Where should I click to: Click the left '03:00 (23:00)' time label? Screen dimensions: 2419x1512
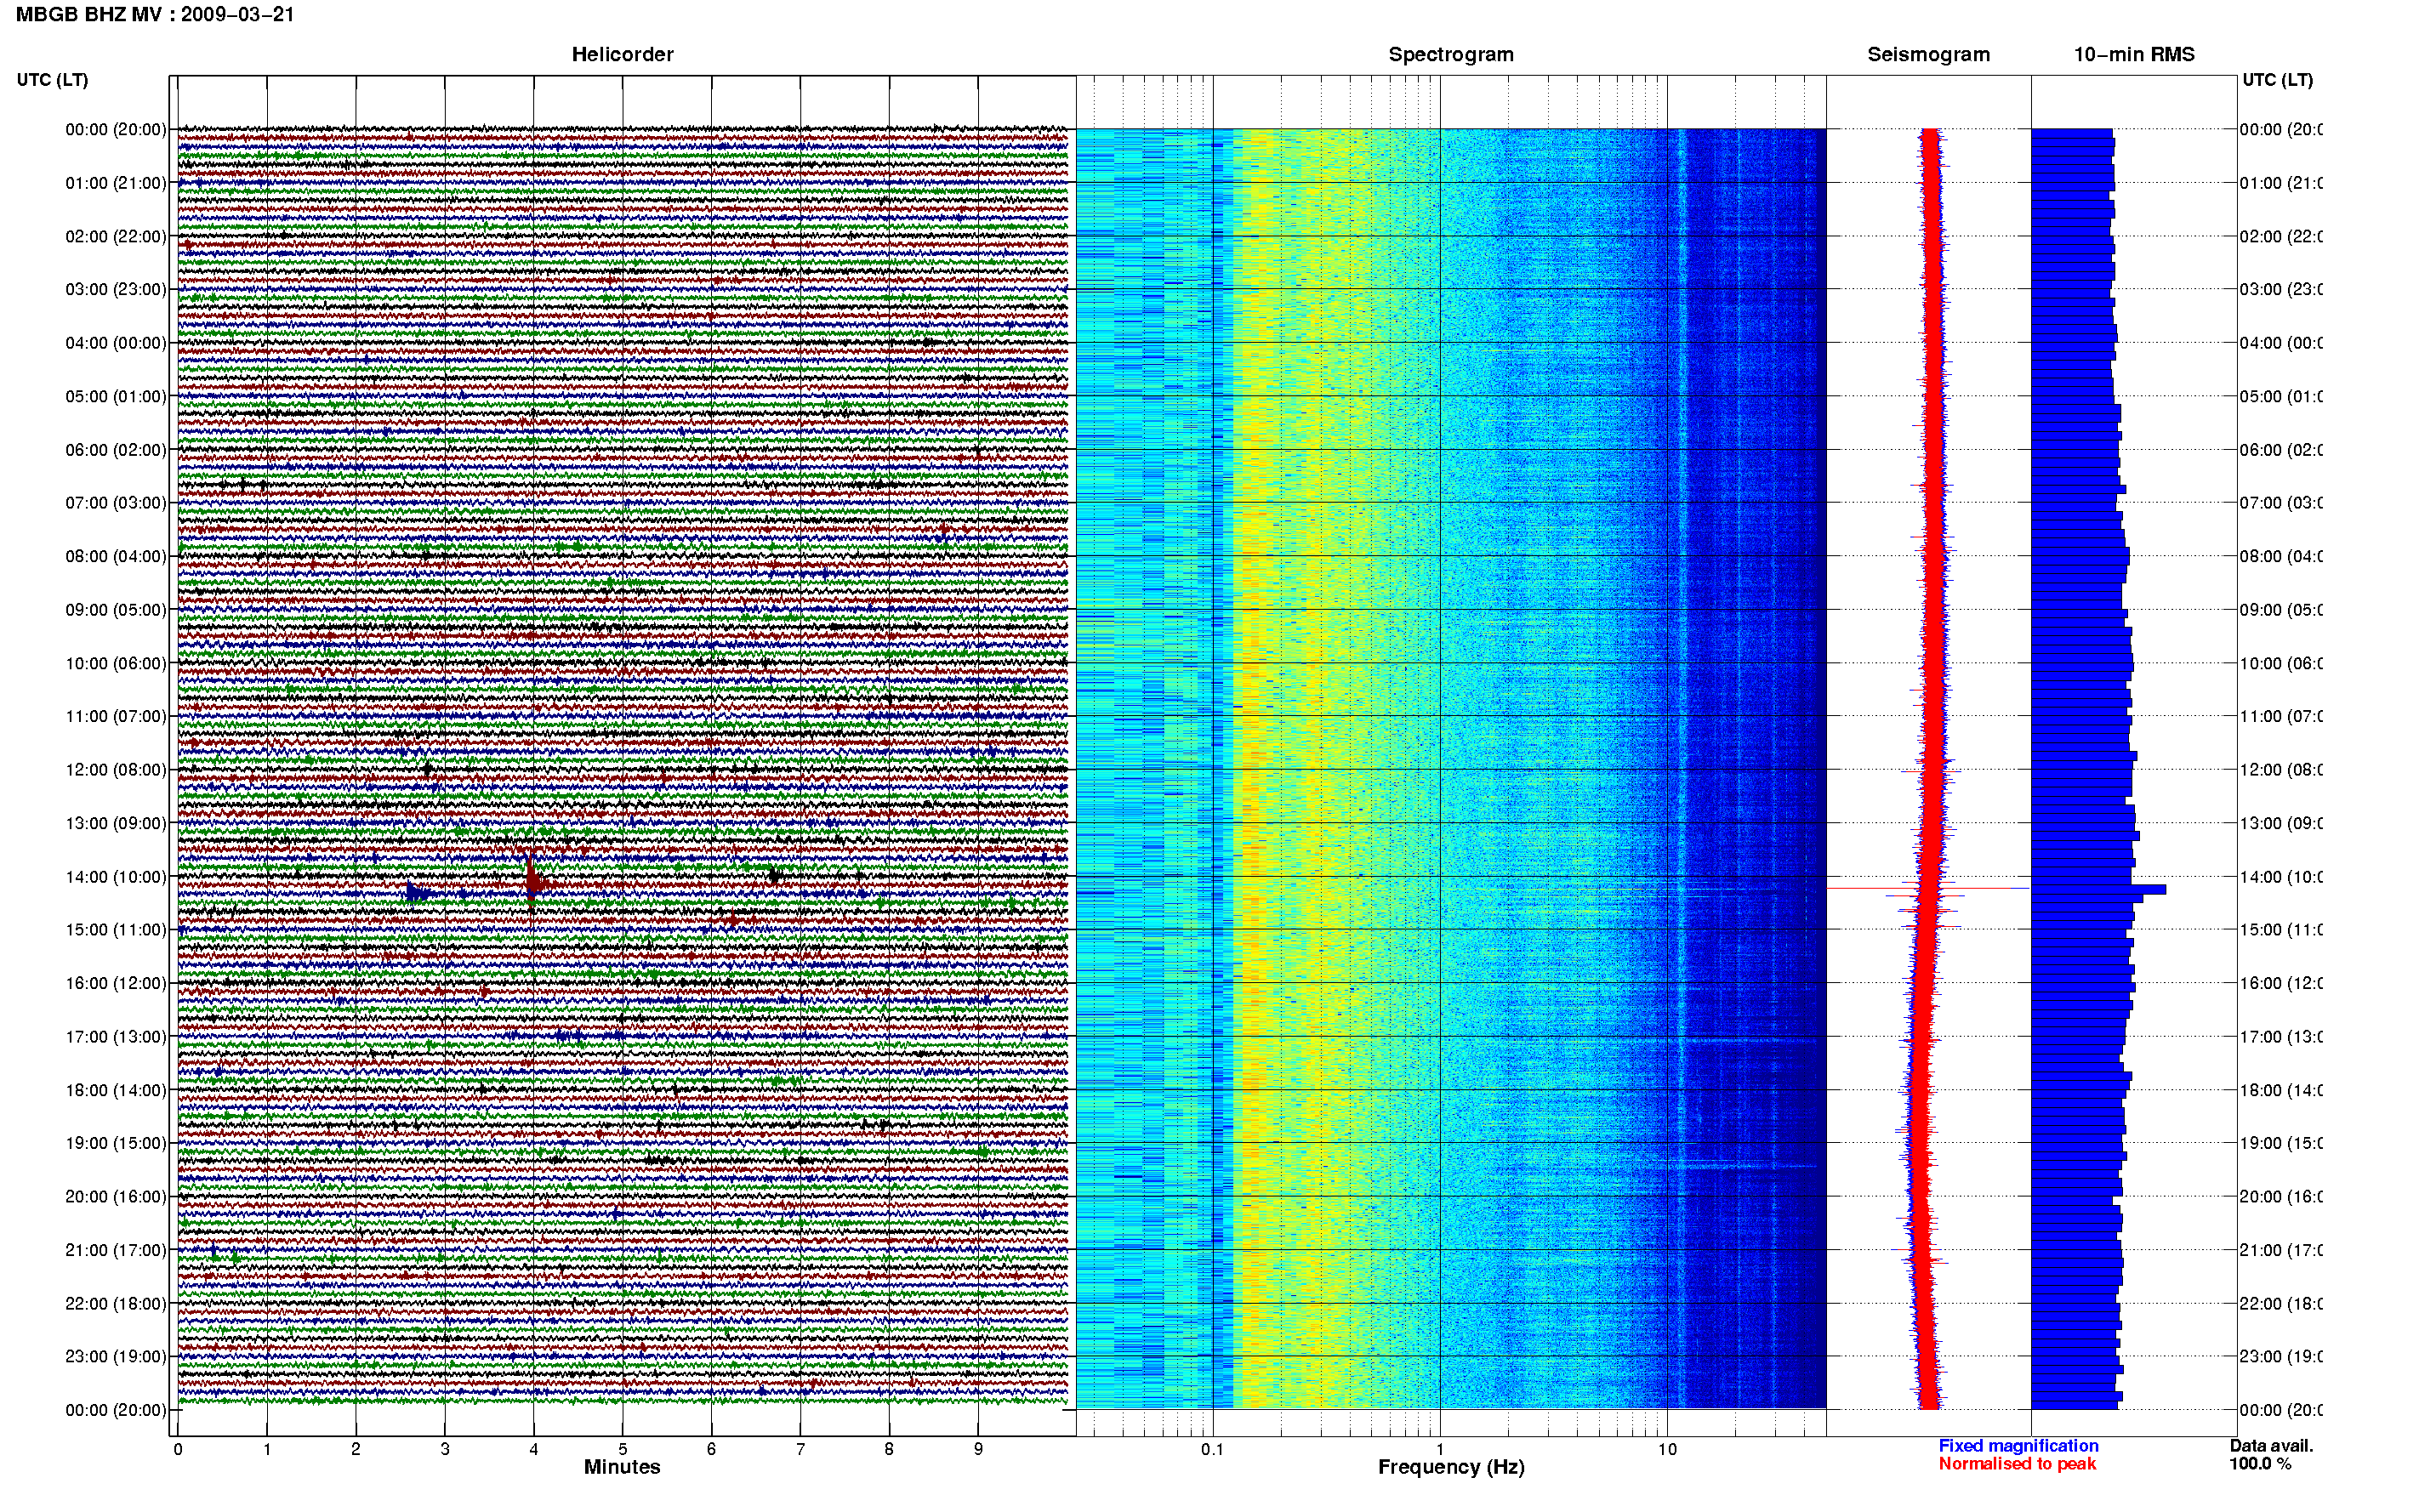[116, 289]
